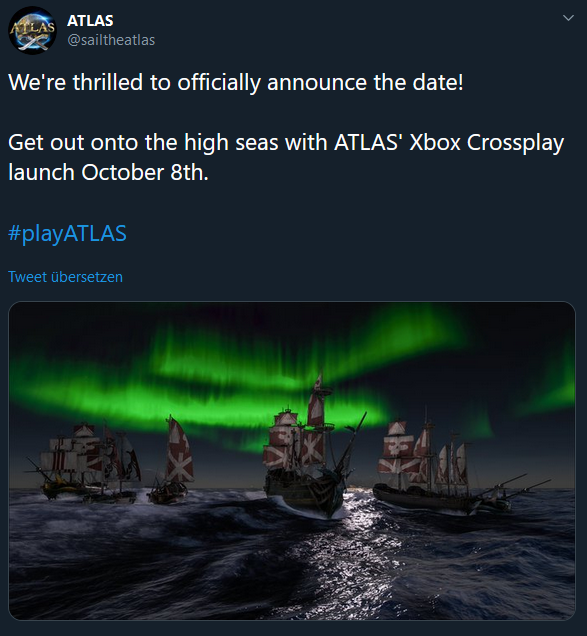Click the 'We're thrilled to officially announce' line
587x636 pixels.
(236, 82)
